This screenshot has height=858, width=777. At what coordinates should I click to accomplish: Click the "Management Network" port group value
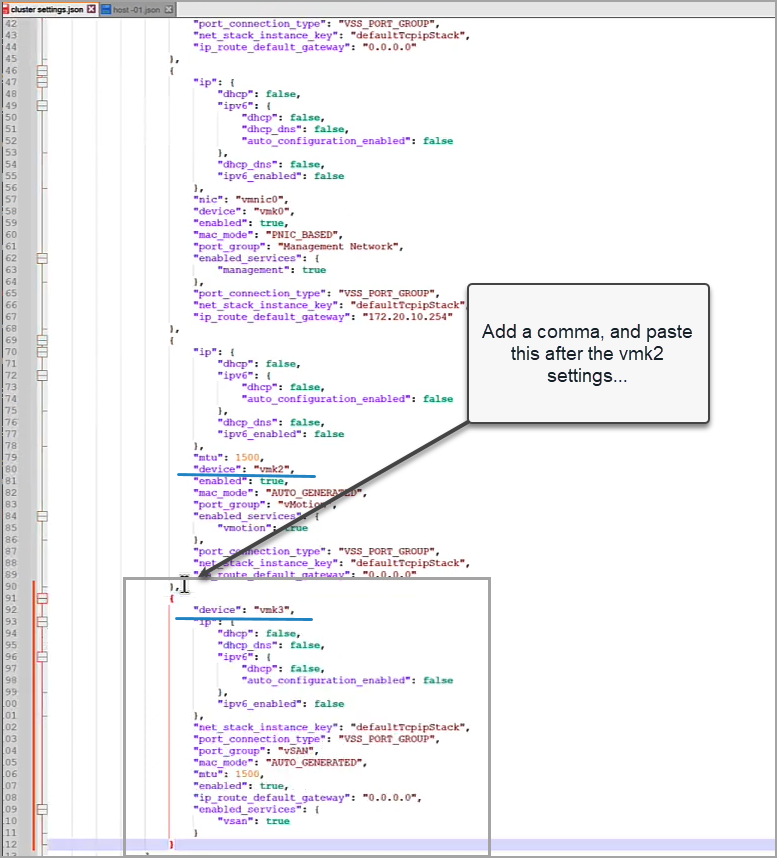[338, 246]
